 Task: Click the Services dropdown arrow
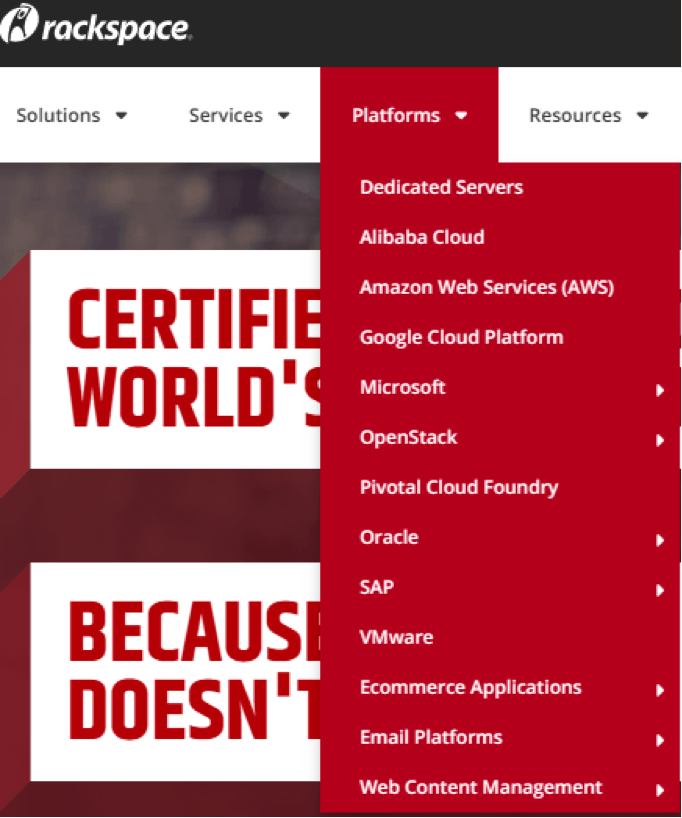point(284,116)
